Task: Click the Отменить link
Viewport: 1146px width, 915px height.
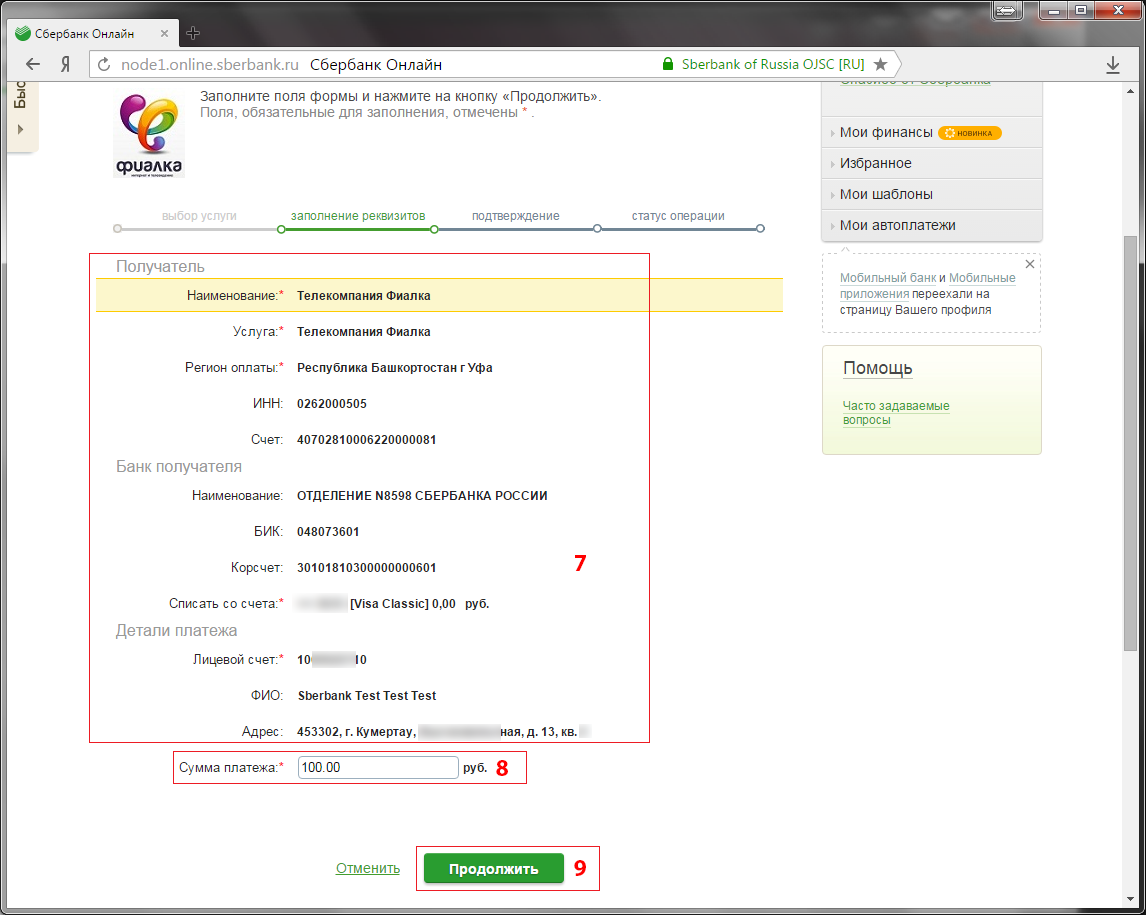Action: coord(368,868)
